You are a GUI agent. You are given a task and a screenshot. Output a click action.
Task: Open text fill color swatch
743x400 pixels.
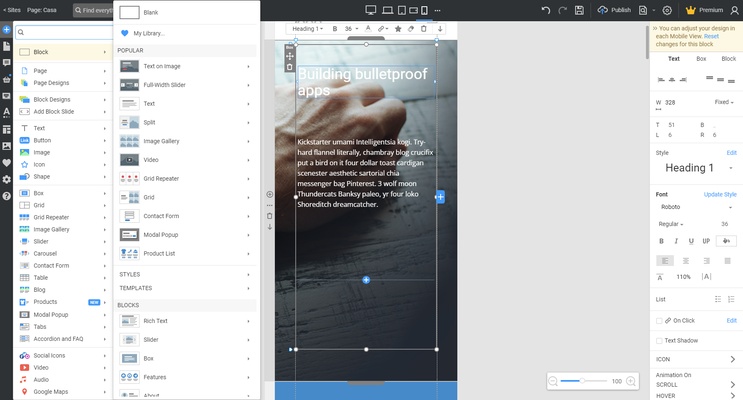(726, 241)
